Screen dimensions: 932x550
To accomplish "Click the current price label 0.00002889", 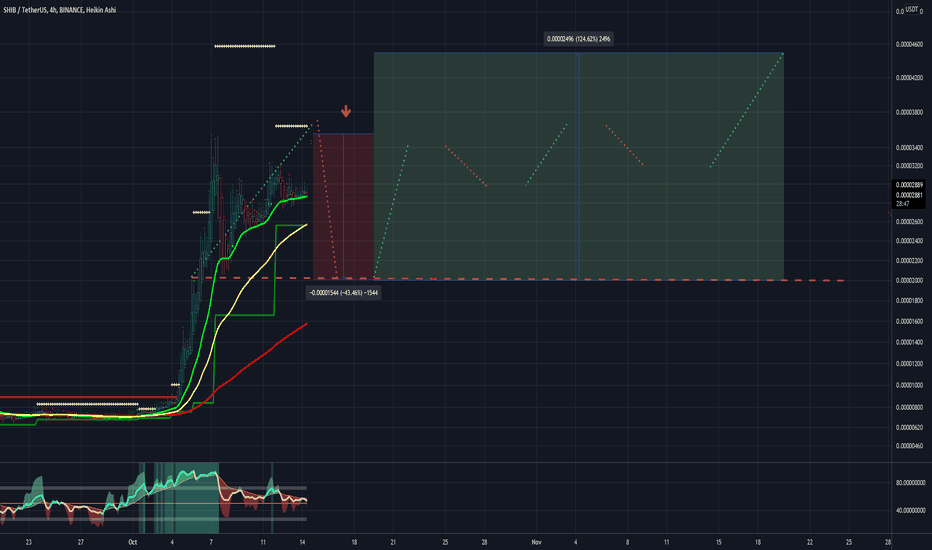I will [909, 185].
